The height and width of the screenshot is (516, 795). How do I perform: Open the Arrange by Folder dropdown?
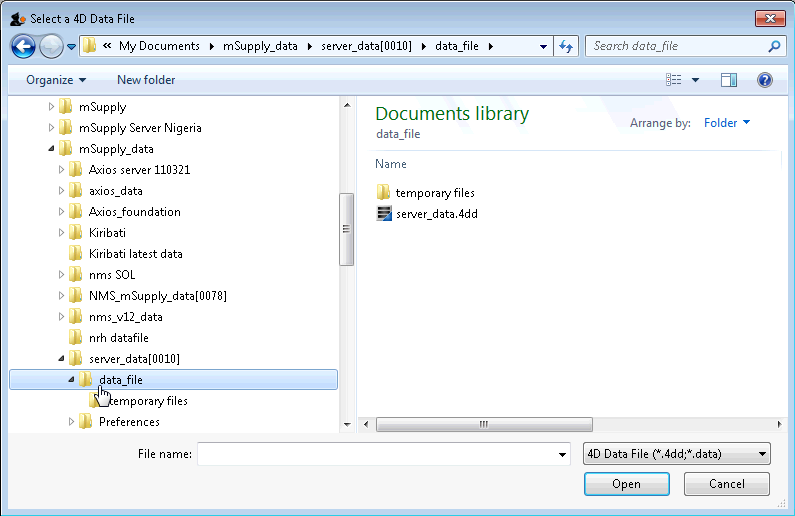coord(727,123)
